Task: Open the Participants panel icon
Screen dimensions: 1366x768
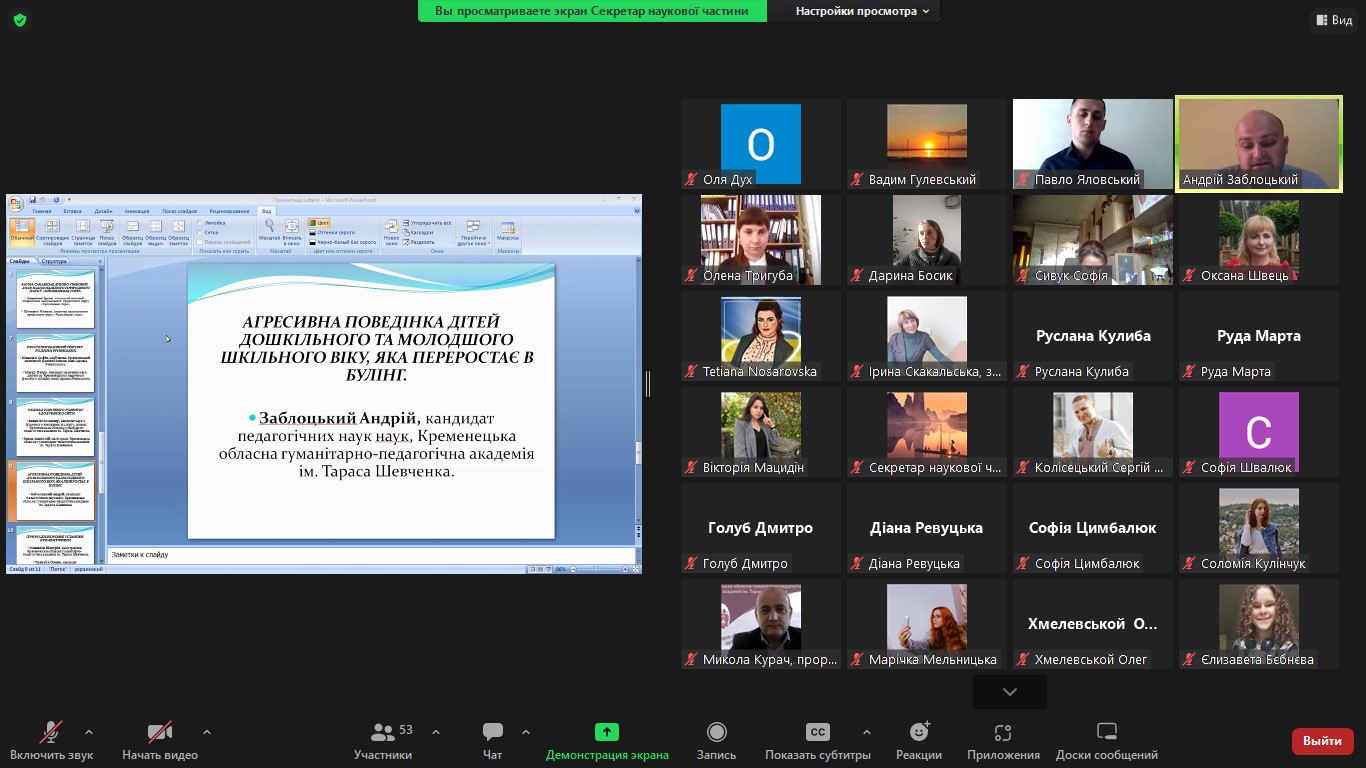Action: pyautogui.click(x=383, y=733)
